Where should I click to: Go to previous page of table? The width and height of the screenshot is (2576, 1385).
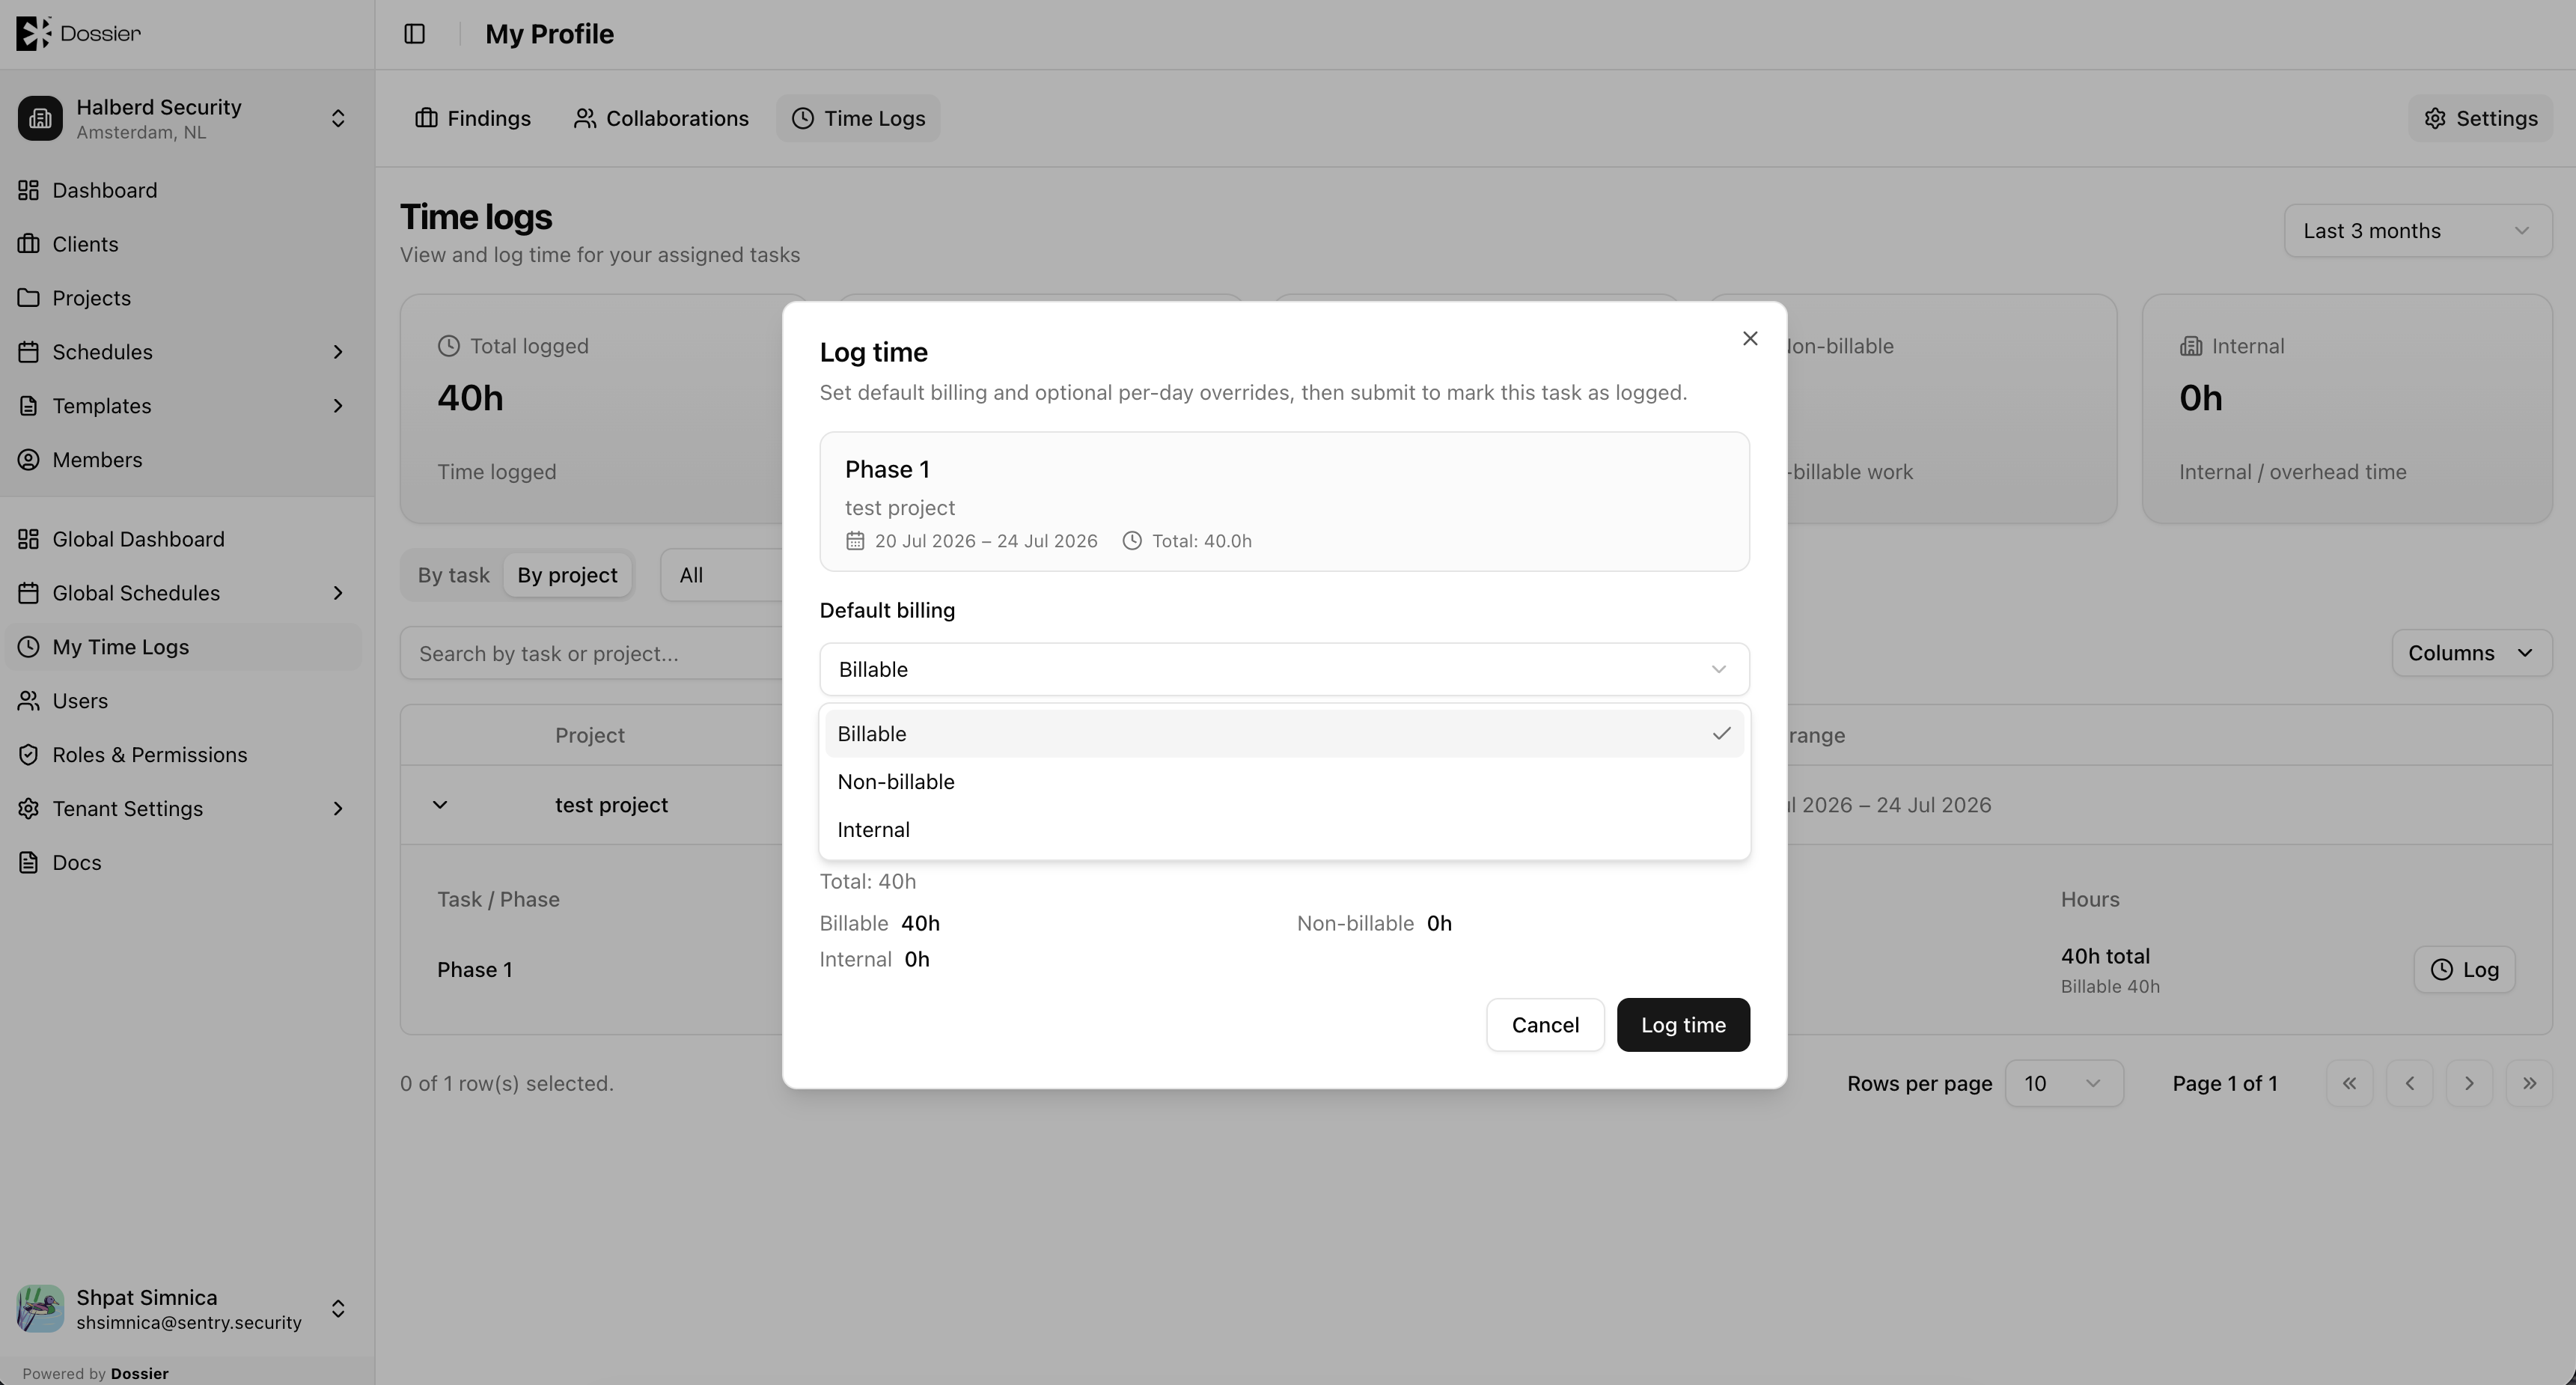pos(2409,1084)
